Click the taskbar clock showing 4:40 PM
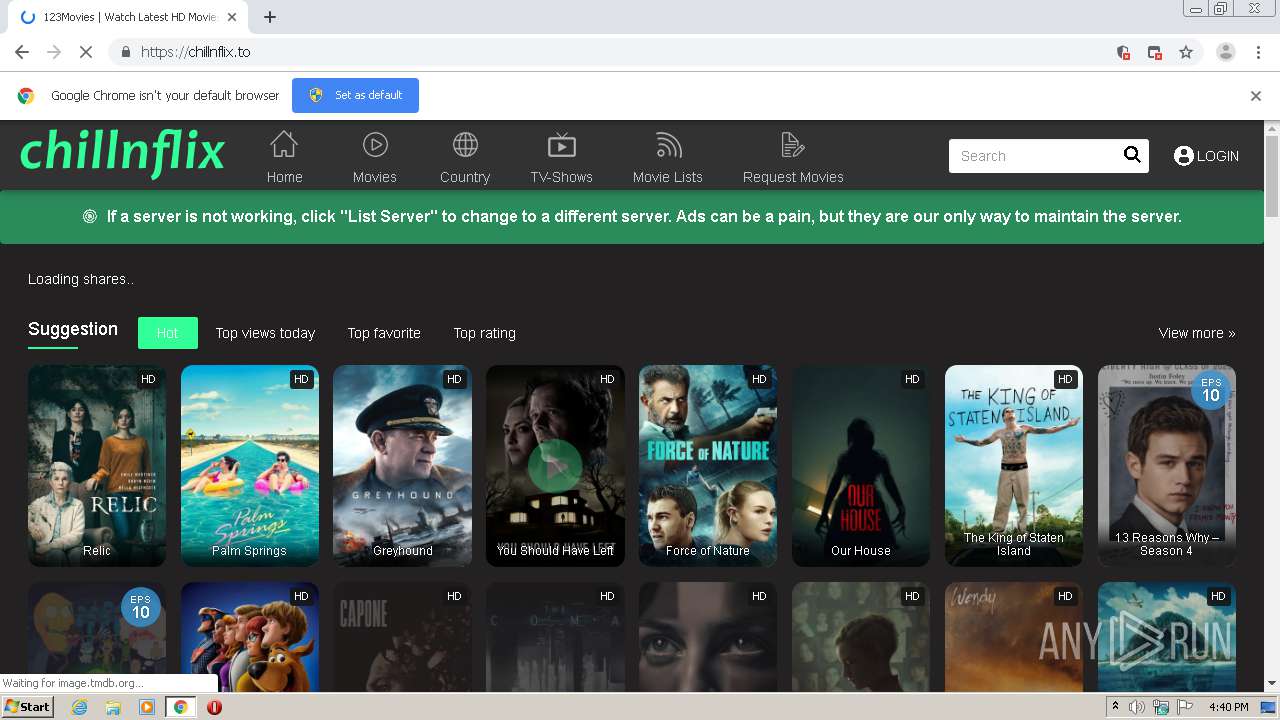1280x720 pixels. pyautogui.click(x=1228, y=707)
